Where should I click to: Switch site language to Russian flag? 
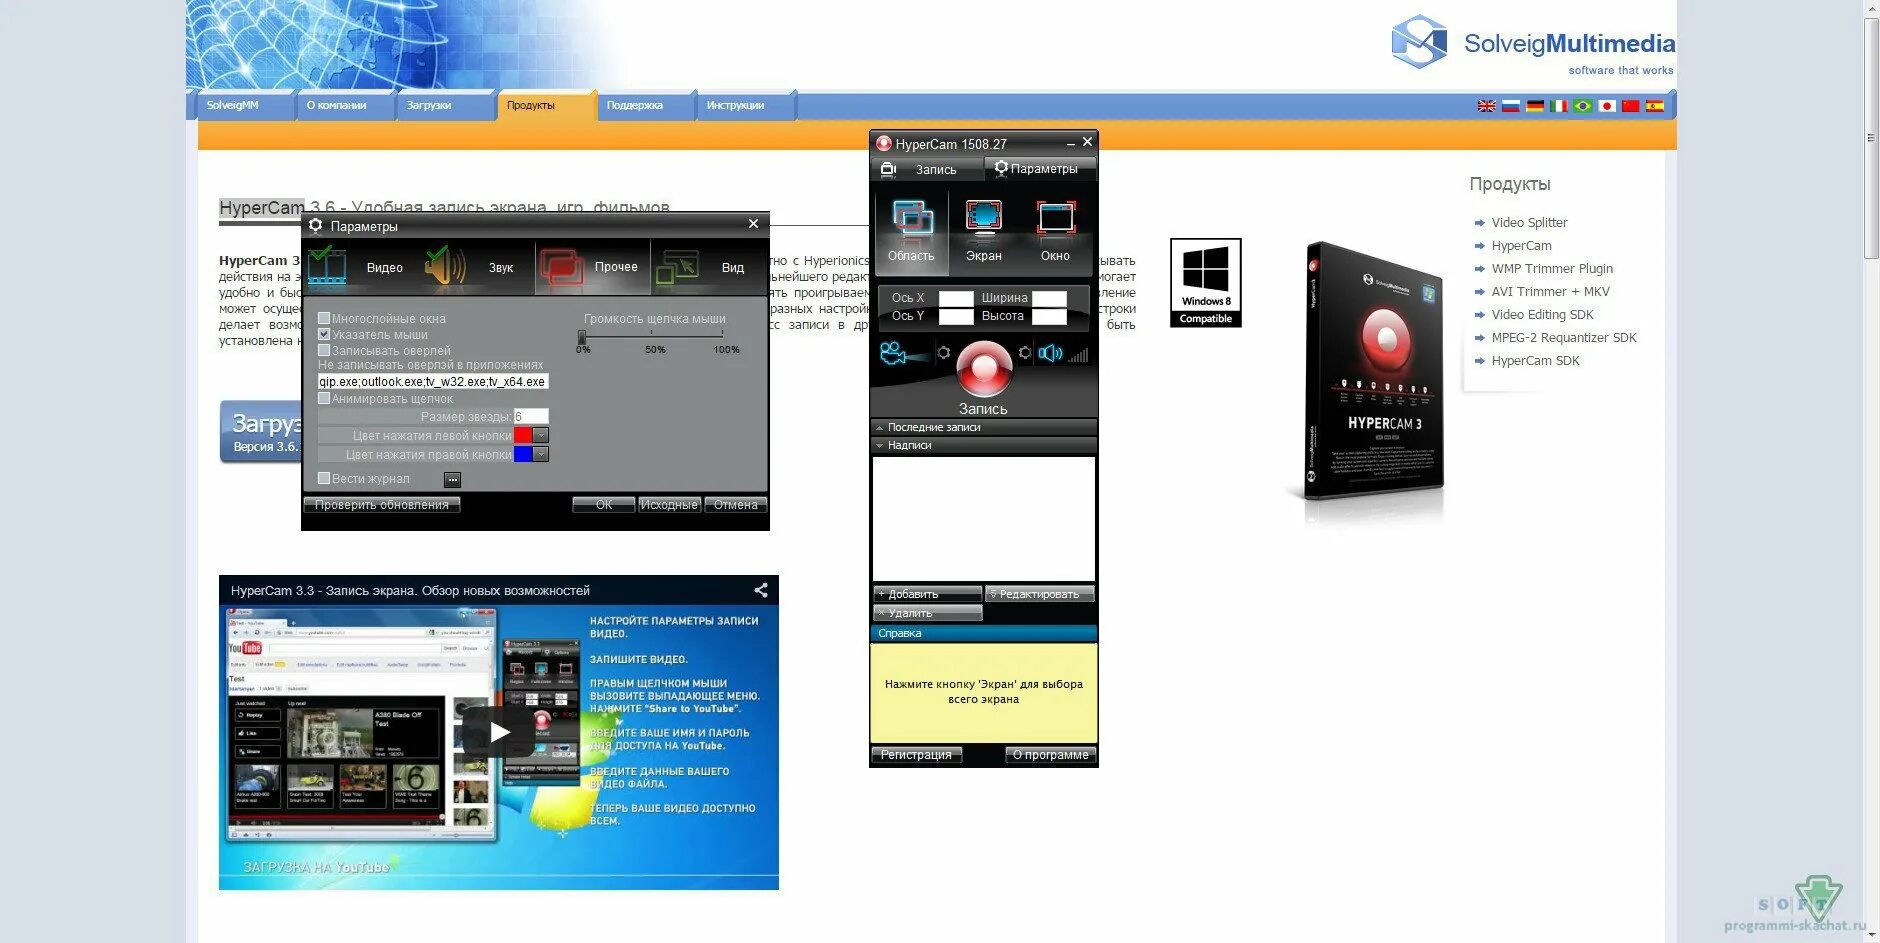(1511, 106)
